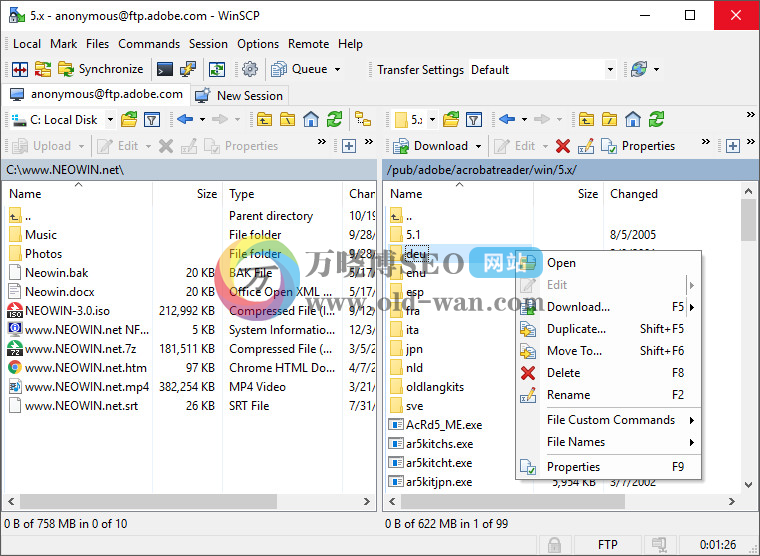Viewport: 760px width, 556px height.
Task: Open the Help menu
Action: 350,44
